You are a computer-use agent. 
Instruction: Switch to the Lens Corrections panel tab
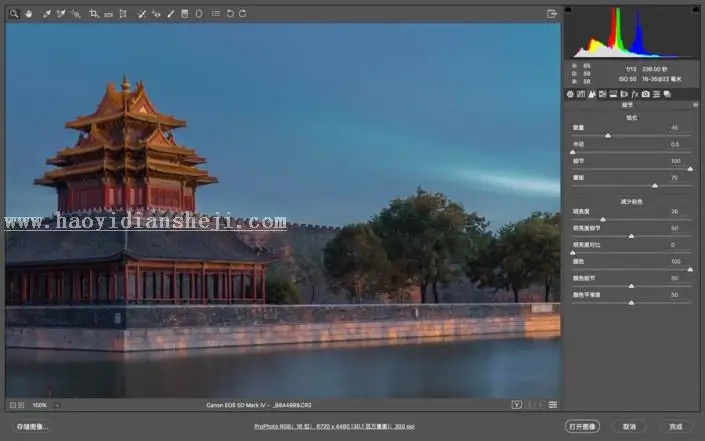click(624, 94)
